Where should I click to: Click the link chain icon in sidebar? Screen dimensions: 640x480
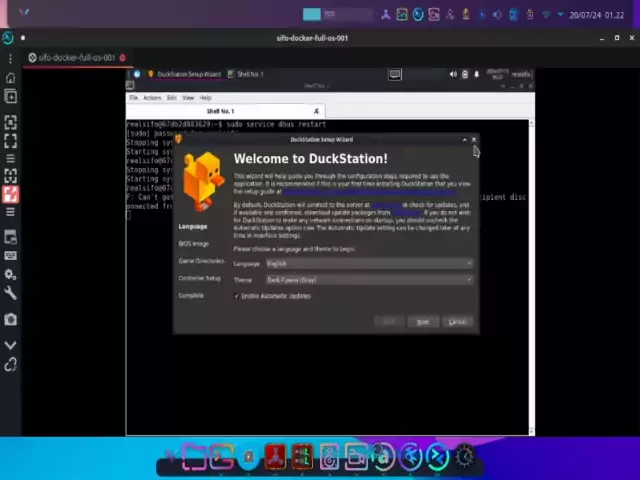coord(10,365)
